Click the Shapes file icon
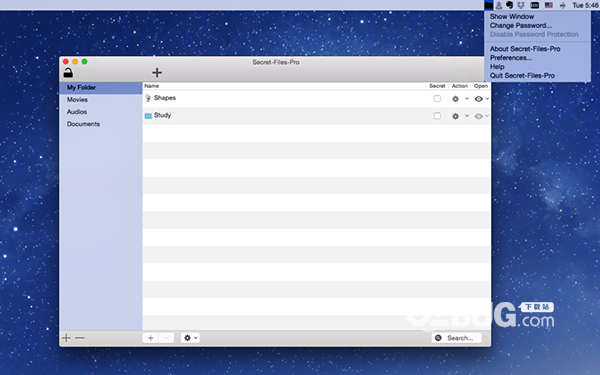The image size is (600, 375). (148, 98)
